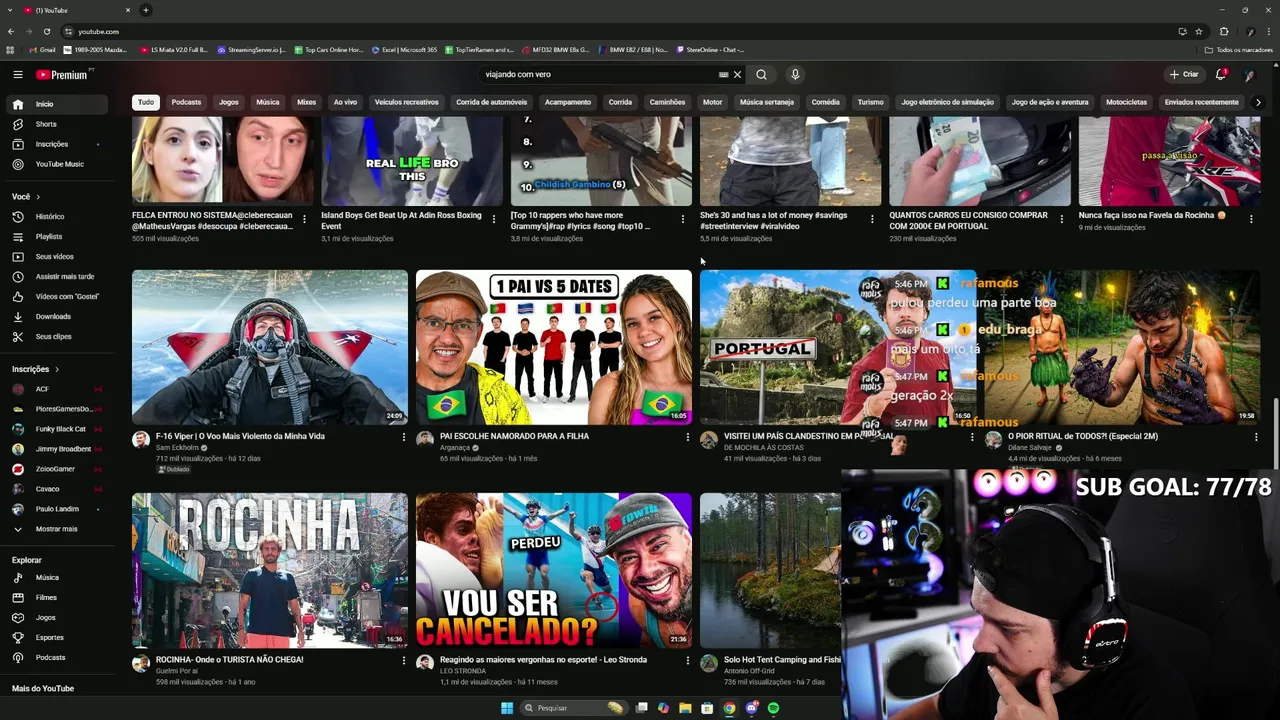Viewport: 1280px width, 720px height.
Task: Open Seus vídeos in the sidebar
Action: pos(58,256)
